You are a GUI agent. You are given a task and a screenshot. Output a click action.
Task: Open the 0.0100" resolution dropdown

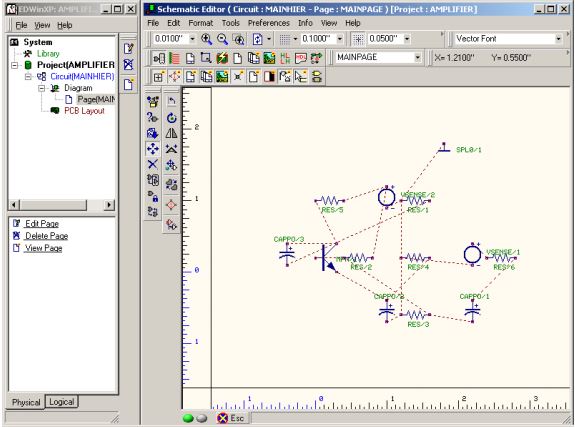[192, 39]
